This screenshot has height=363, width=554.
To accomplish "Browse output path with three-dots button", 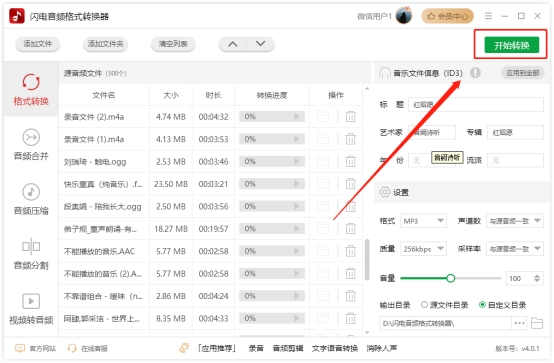I will (519, 323).
